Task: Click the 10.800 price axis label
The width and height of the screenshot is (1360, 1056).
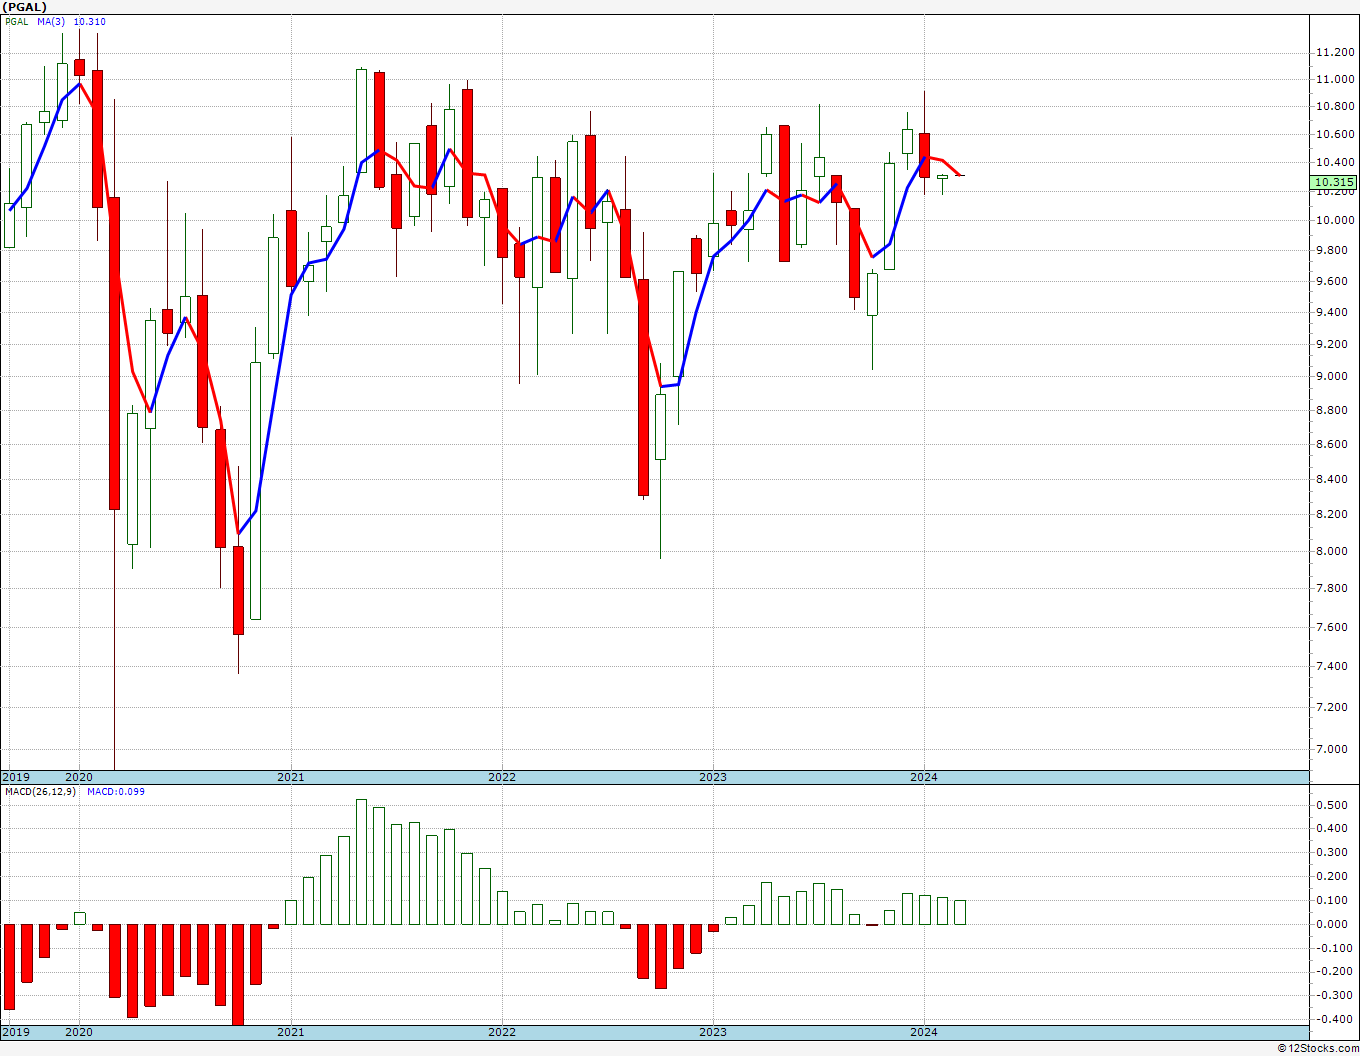Action: (x=1336, y=106)
